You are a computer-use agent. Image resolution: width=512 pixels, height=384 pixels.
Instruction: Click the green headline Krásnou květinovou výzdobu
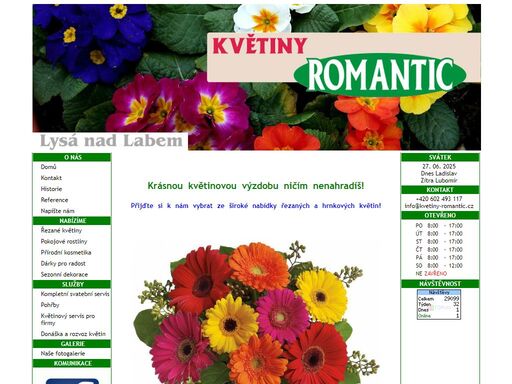pyautogui.click(x=256, y=186)
